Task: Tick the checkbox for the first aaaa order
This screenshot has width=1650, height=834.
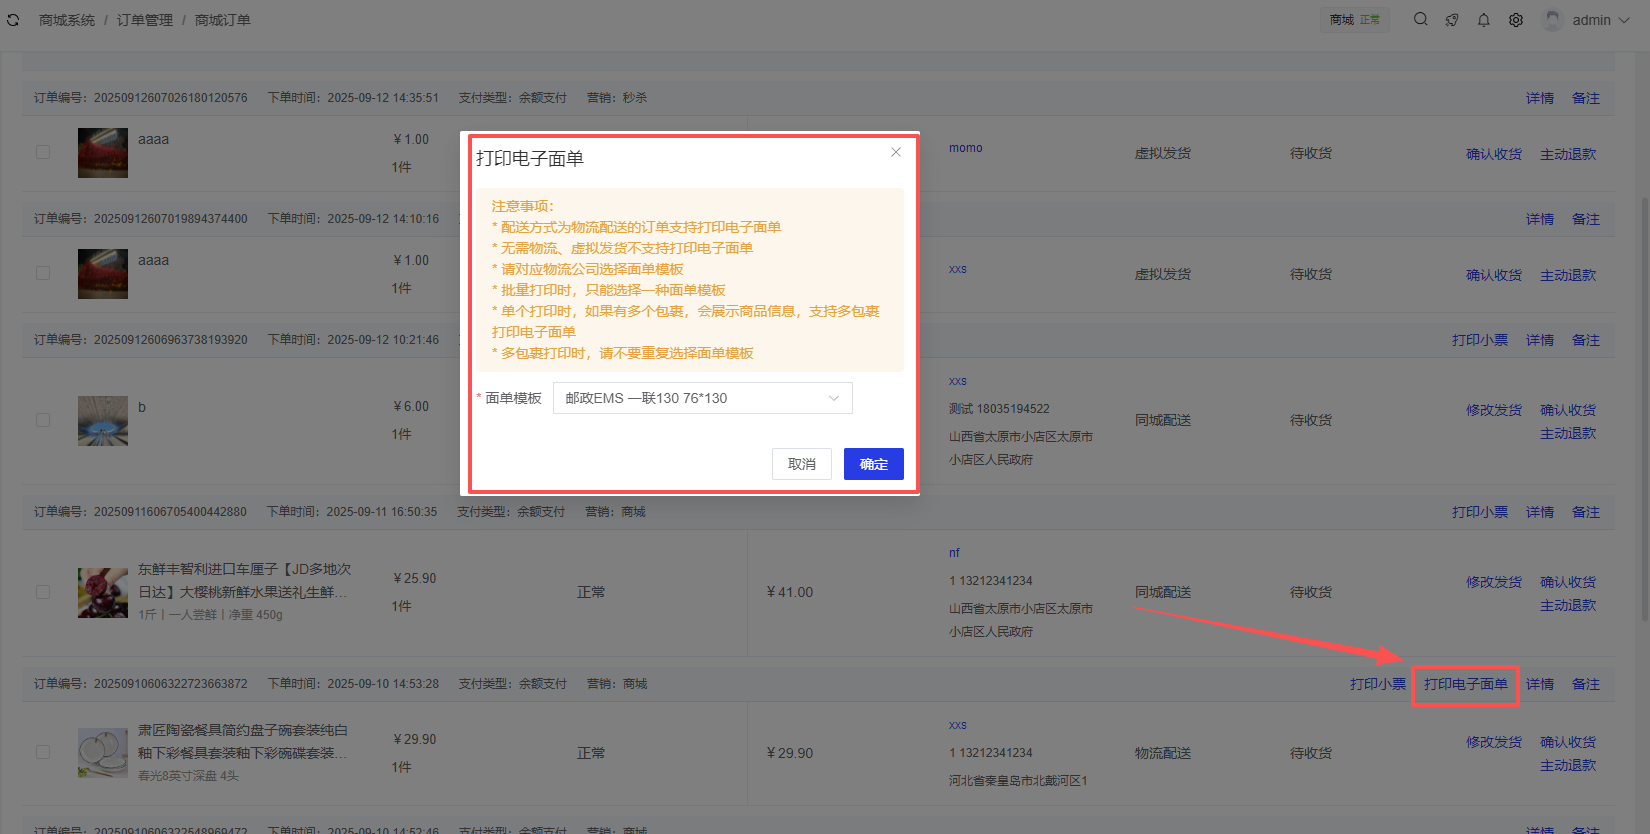Action: [43, 152]
